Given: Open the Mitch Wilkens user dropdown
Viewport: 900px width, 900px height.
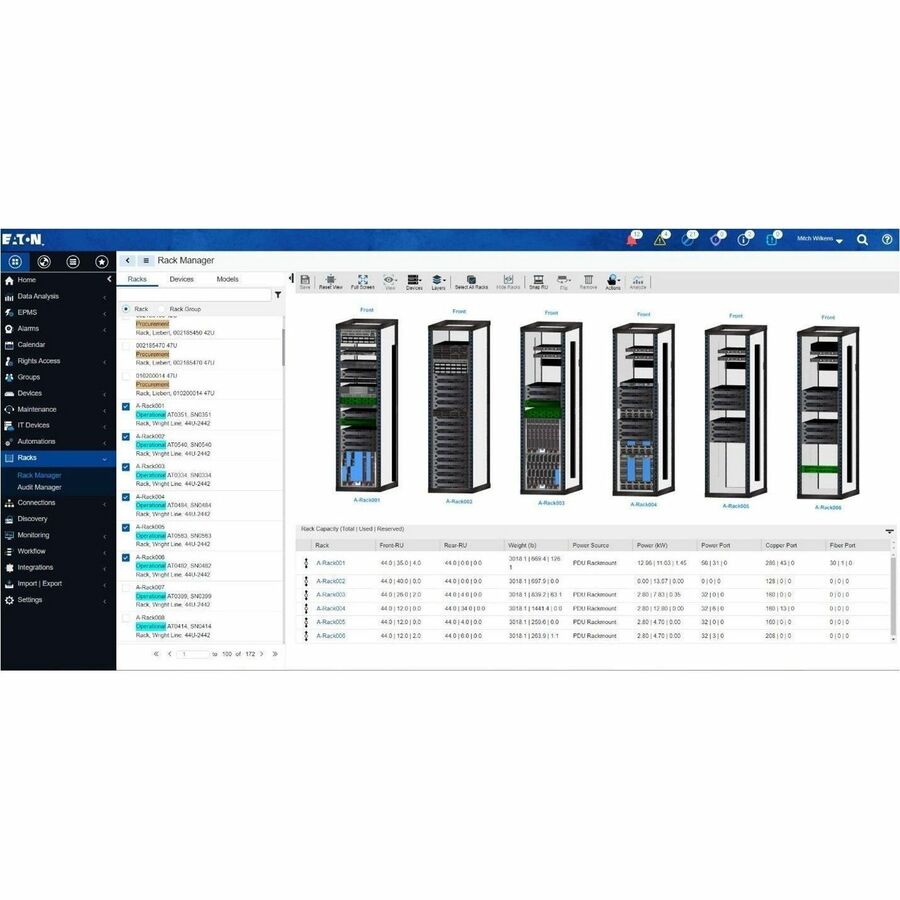Looking at the screenshot, I should click(x=815, y=240).
